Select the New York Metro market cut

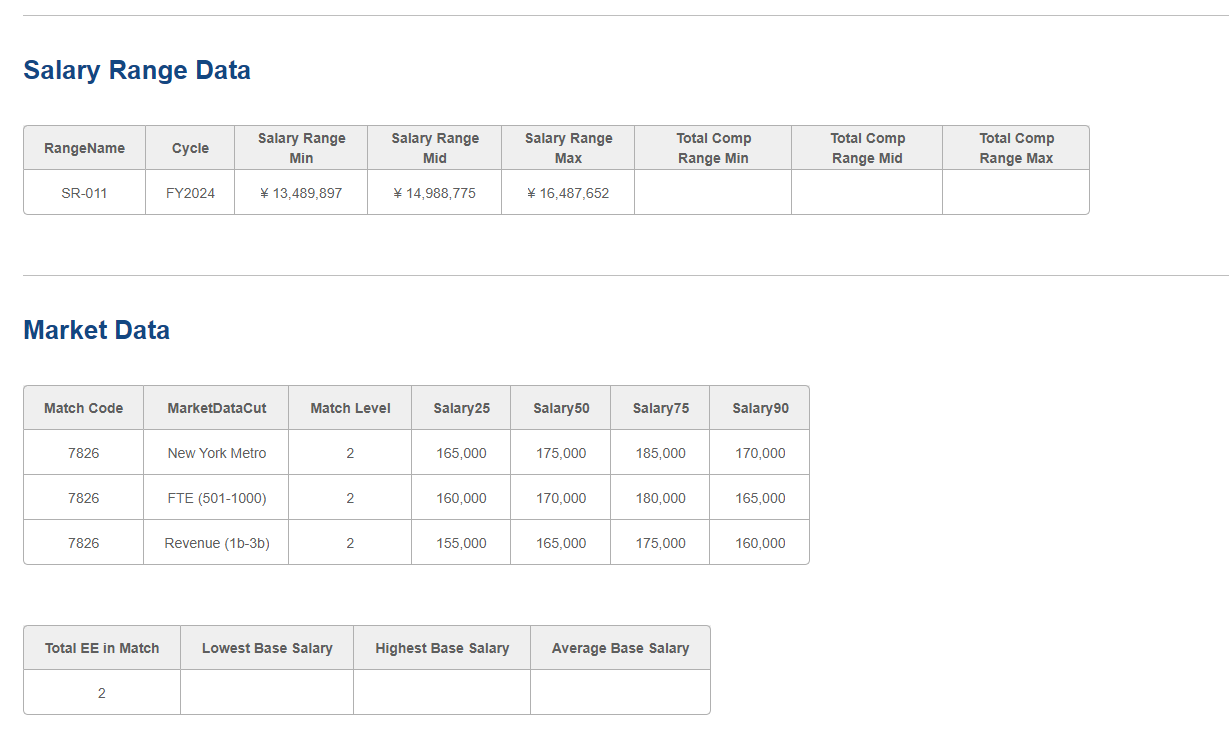(x=215, y=452)
